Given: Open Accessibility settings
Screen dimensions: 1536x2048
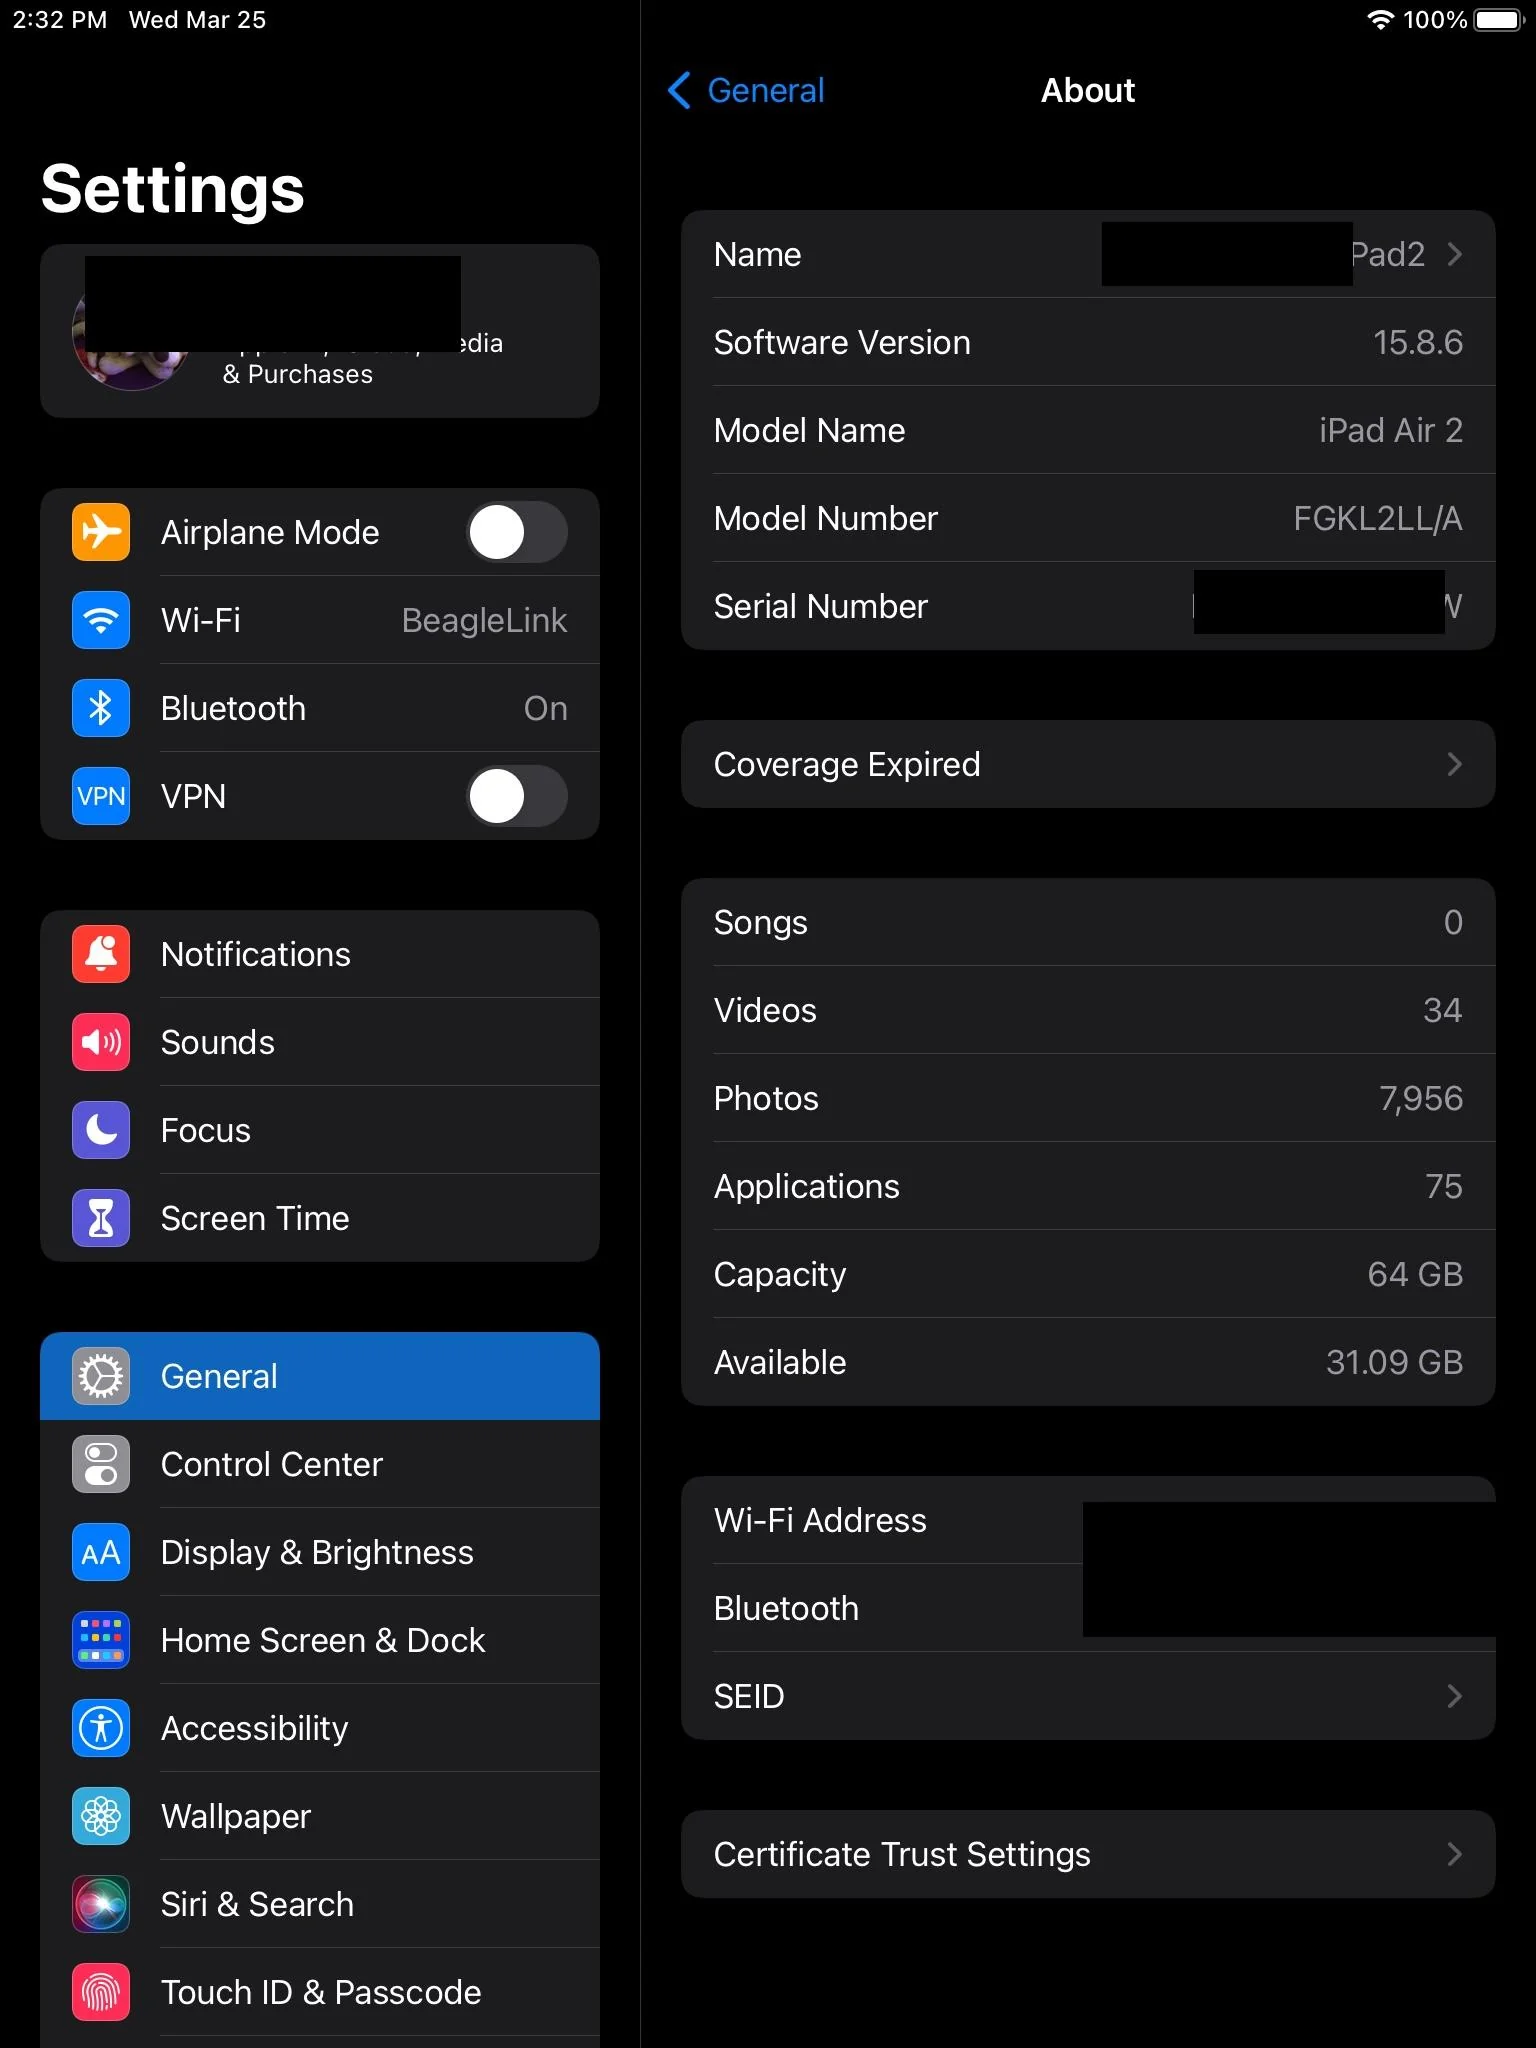Looking at the screenshot, I should 320,1728.
